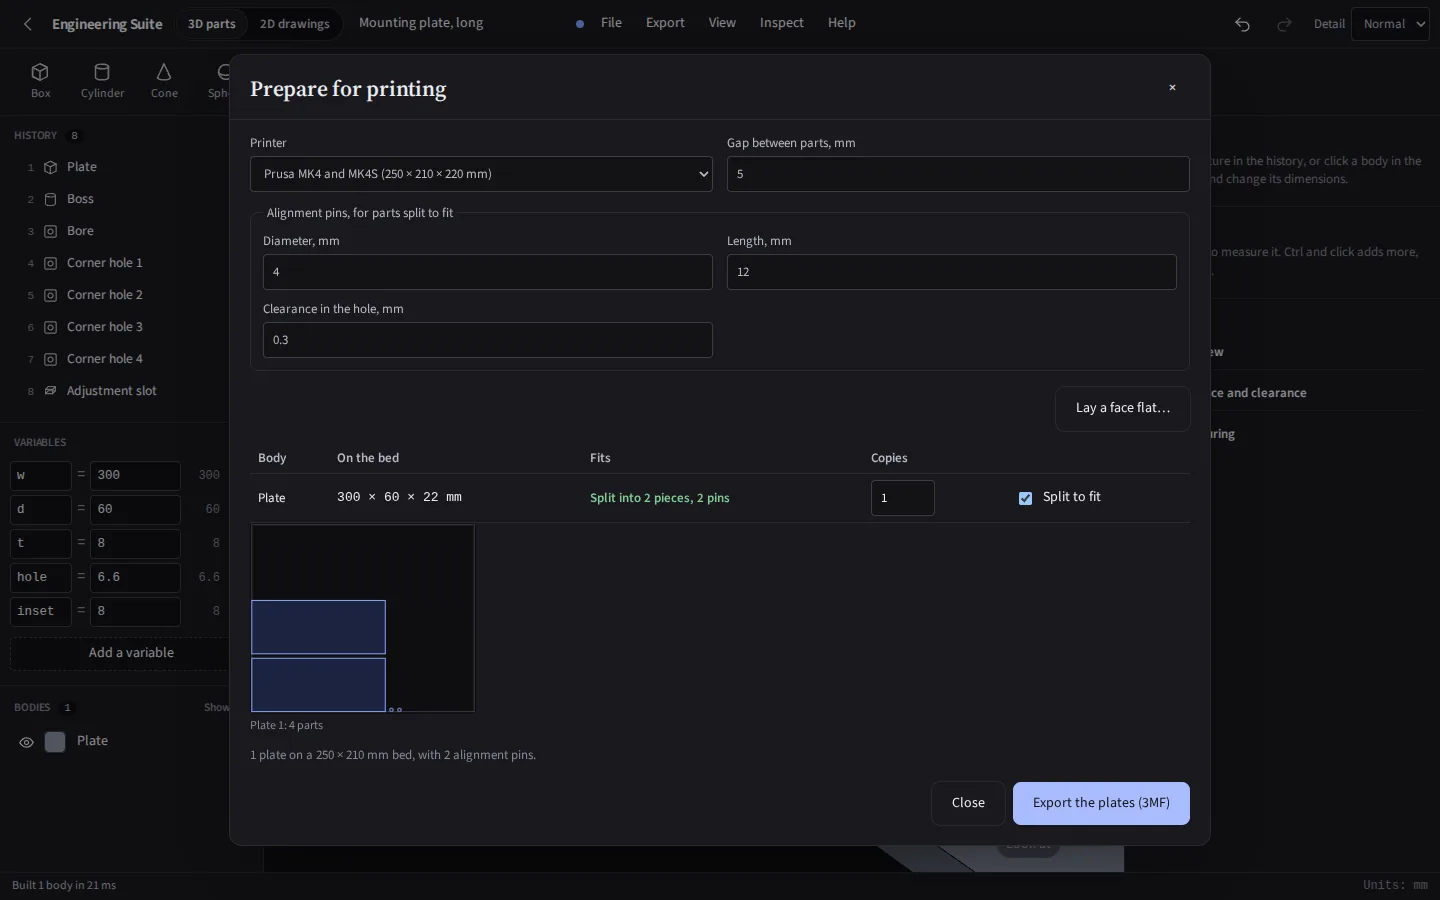This screenshot has height=900, width=1440.
Task: Open the Export menu
Action: pyautogui.click(x=665, y=23)
